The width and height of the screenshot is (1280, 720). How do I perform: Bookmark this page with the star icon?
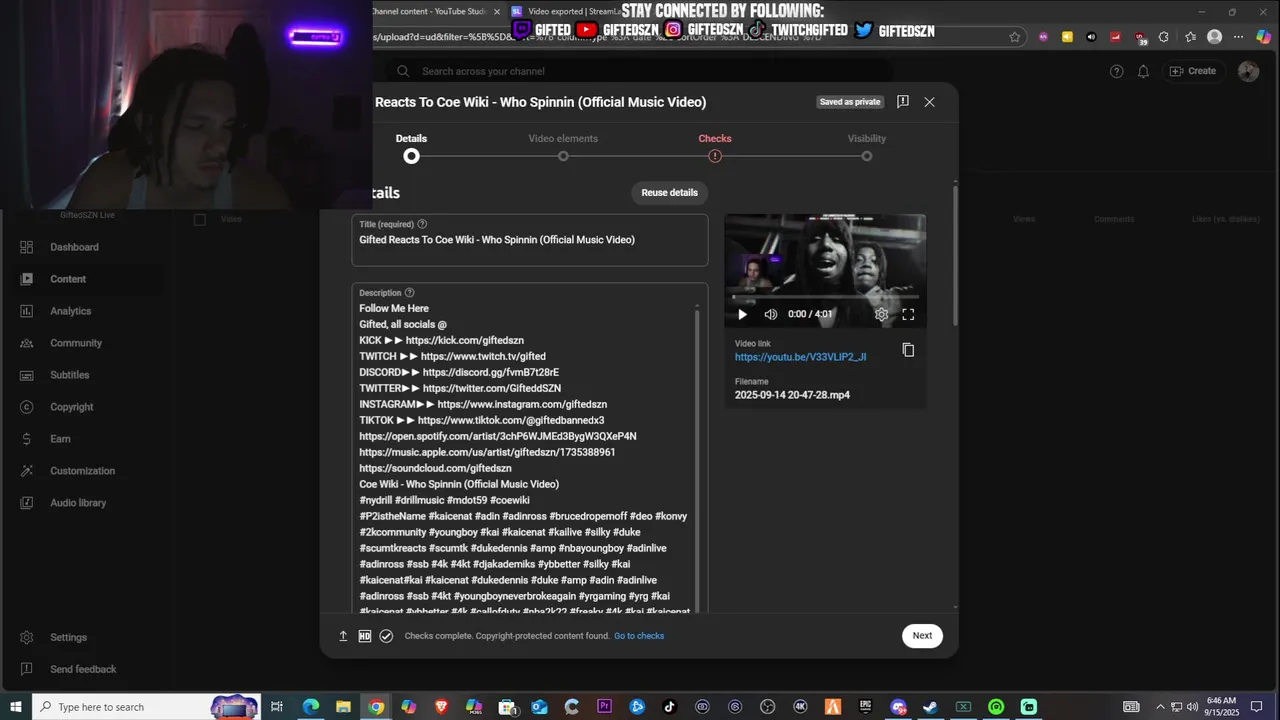pos(1015,37)
